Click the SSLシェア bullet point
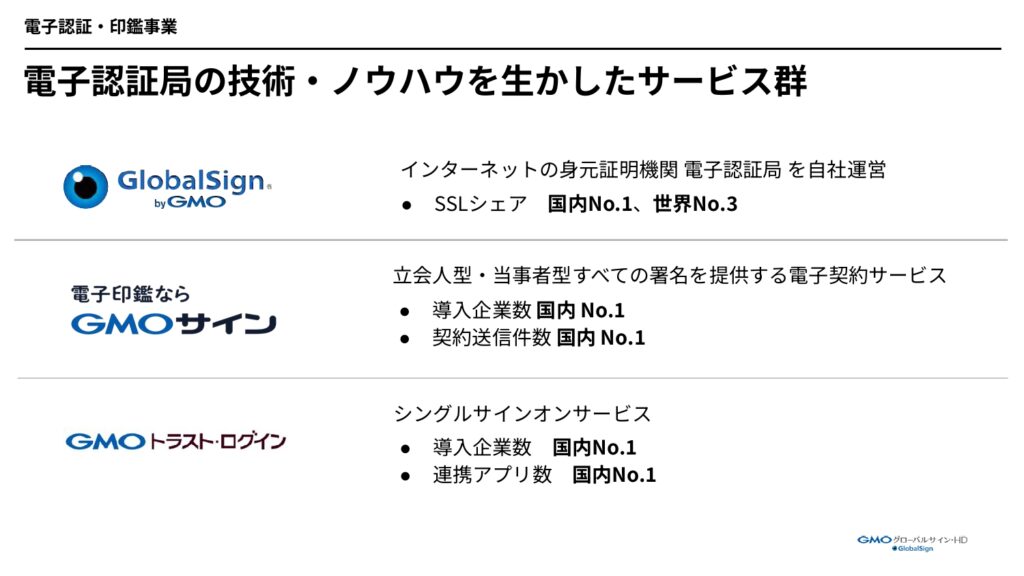This screenshot has height=576, width=1024. (x=586, y=204)
